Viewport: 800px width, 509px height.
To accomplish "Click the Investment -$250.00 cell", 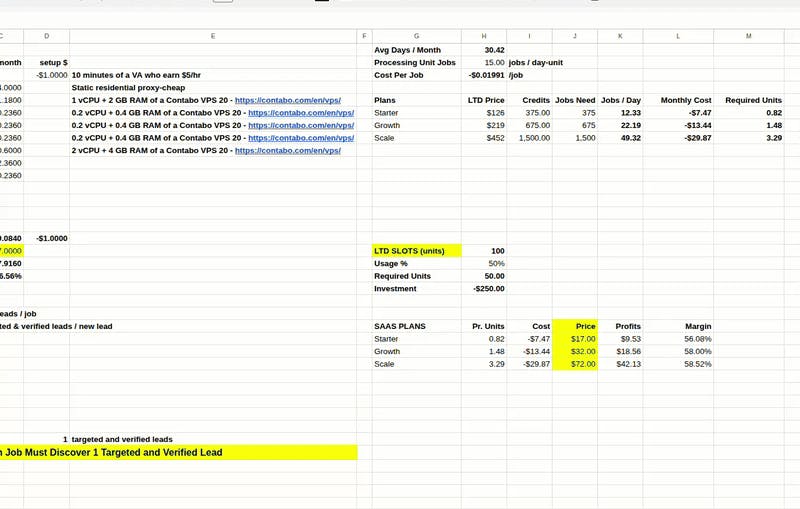I will click(484, 289).
